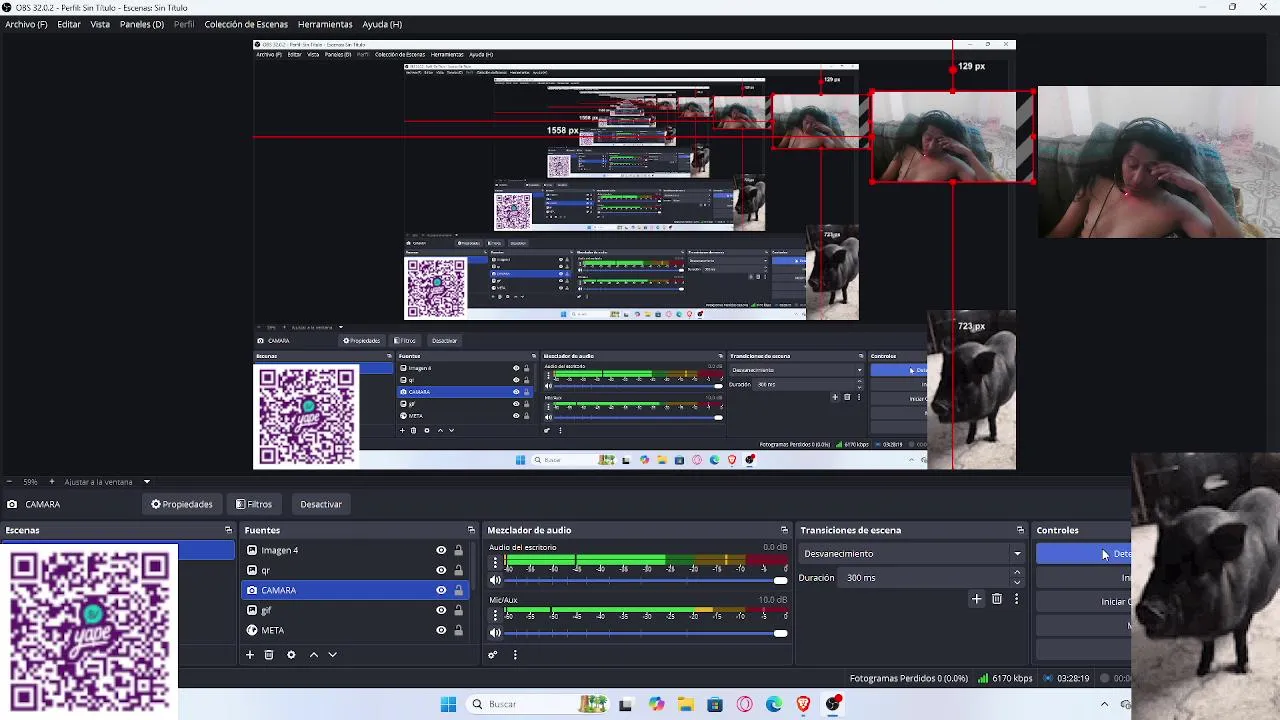This screenshot has width=1280, height=720.
Task: Hide the gif source
Action: [441, 610]
